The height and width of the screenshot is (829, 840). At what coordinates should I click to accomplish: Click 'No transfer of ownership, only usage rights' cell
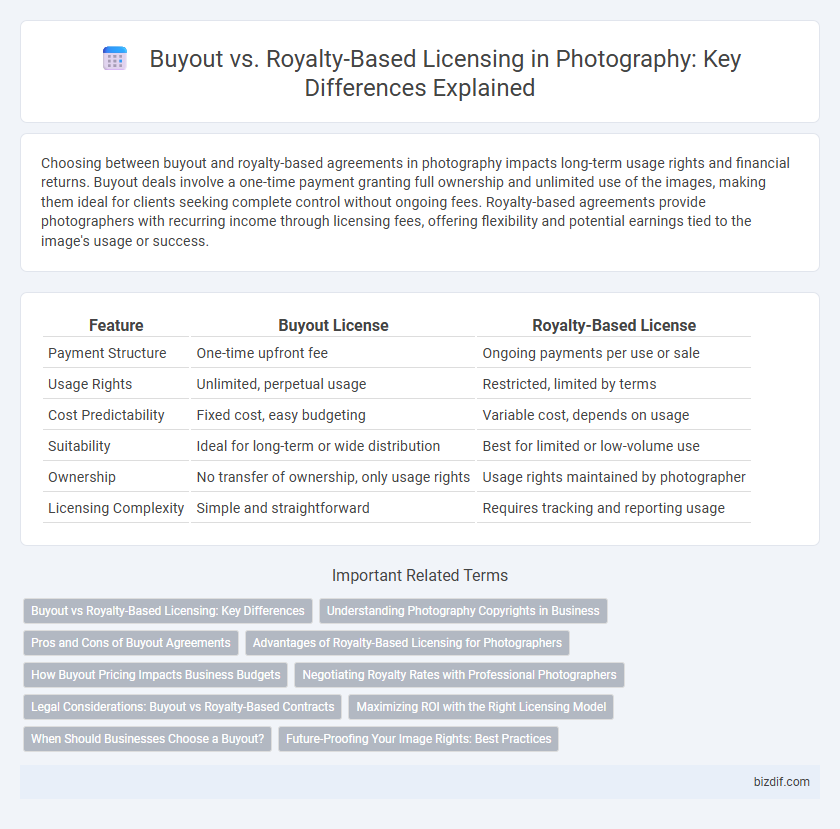tap(333, 477)
